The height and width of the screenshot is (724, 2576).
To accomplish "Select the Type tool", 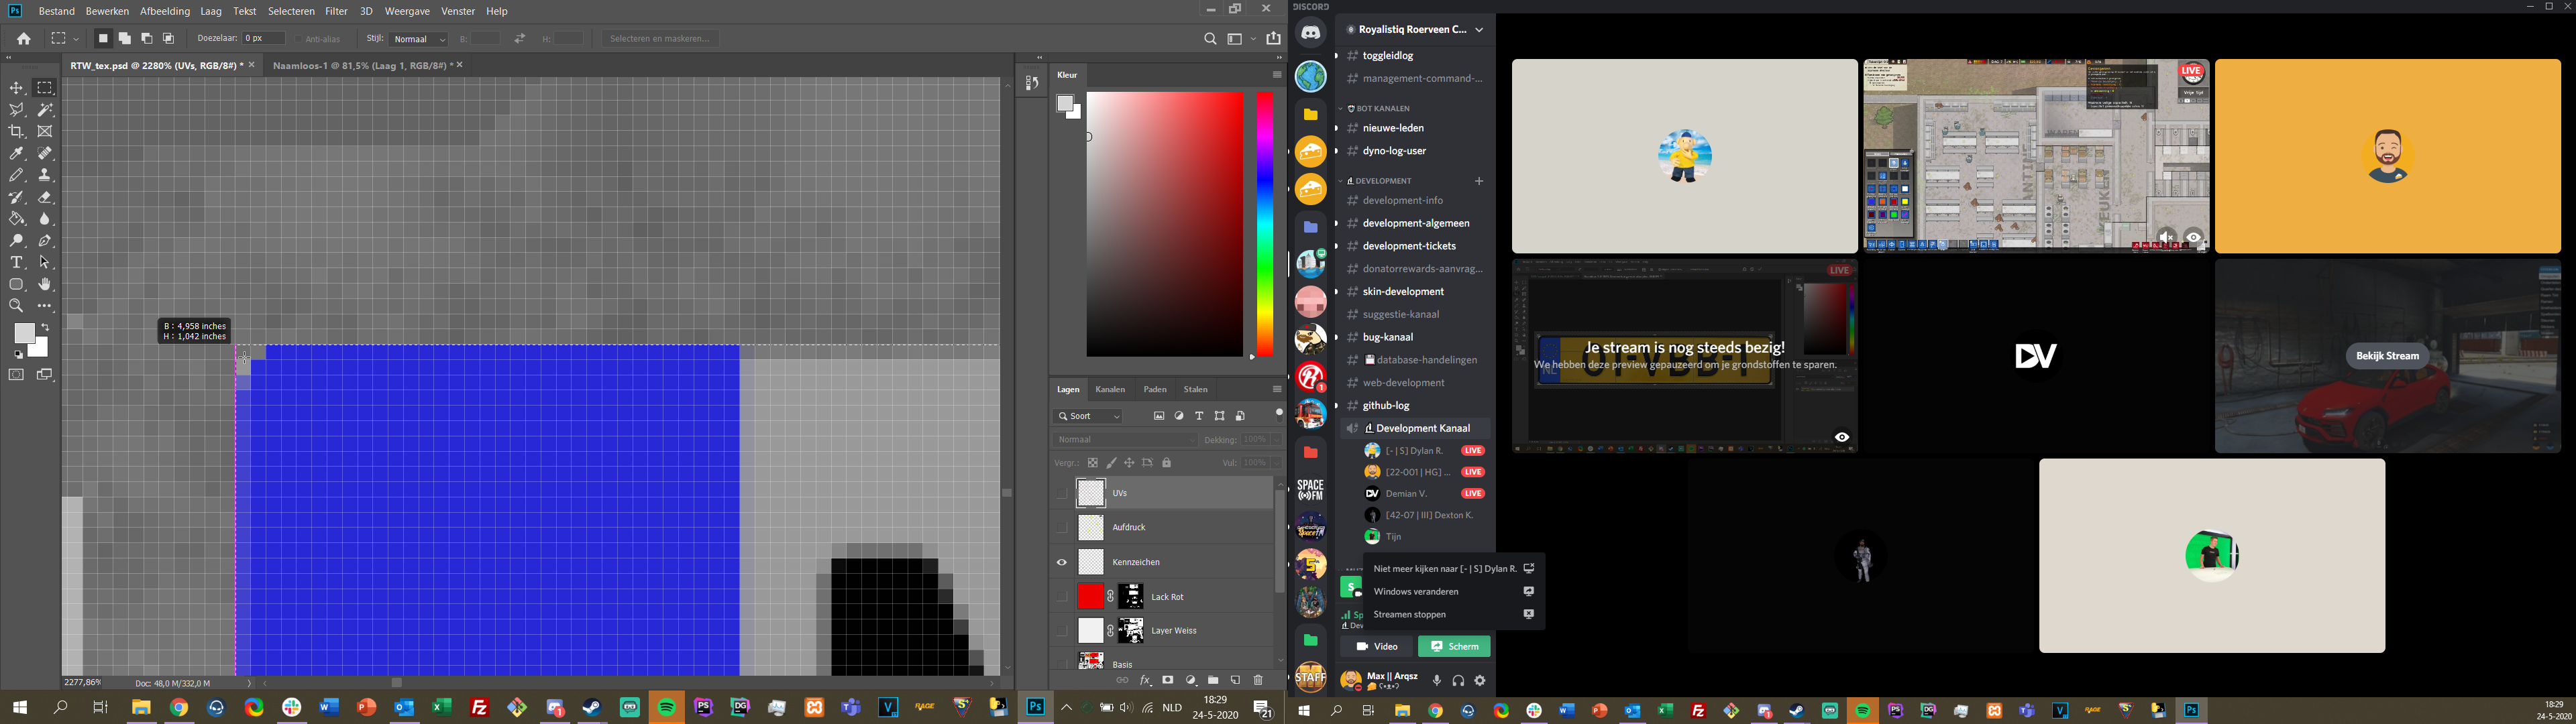I will tap(17, 263).
